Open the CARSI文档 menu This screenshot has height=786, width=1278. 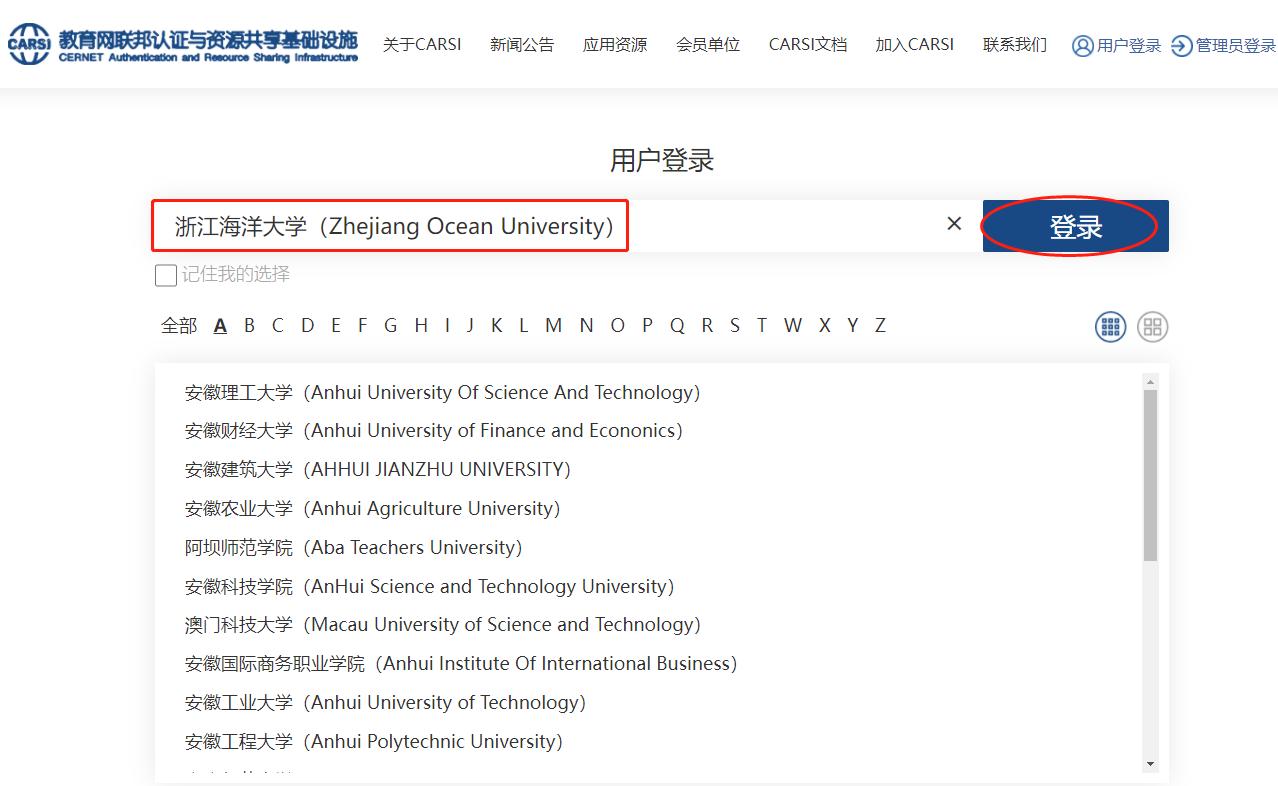pyautogui.click(x=808, y=45)
